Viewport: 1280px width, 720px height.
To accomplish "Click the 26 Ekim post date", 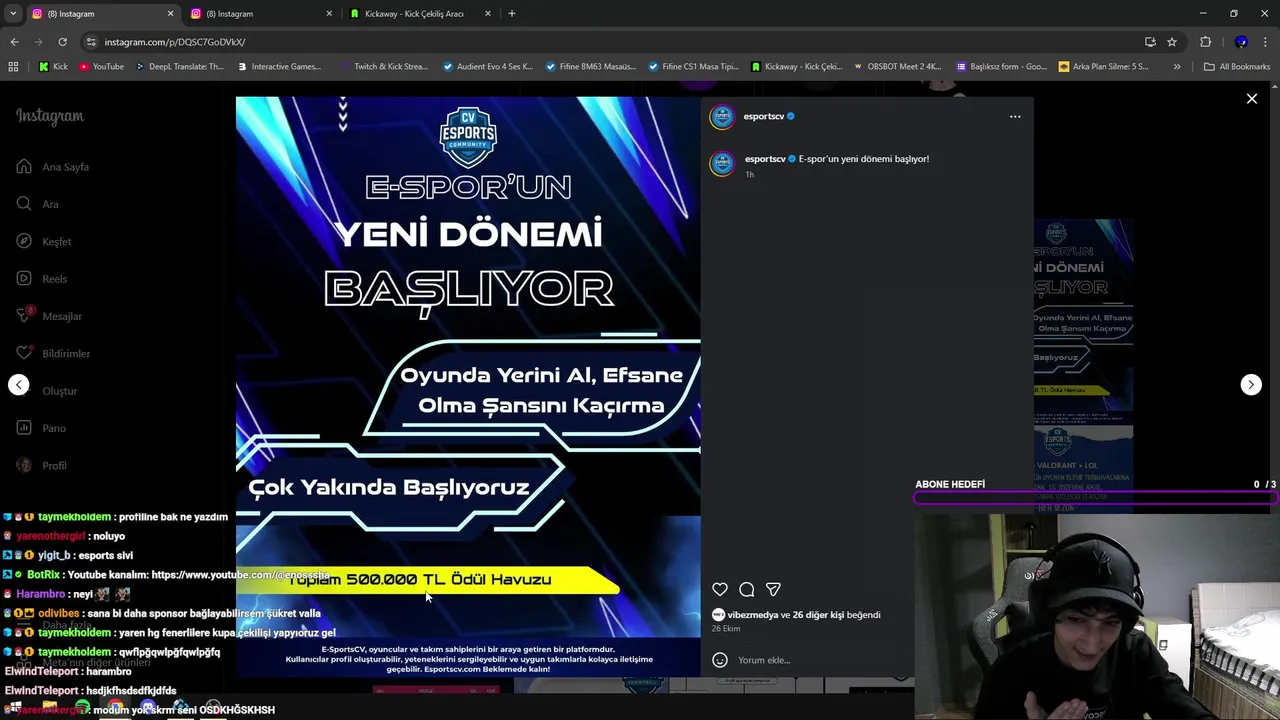I will point(726,629).
